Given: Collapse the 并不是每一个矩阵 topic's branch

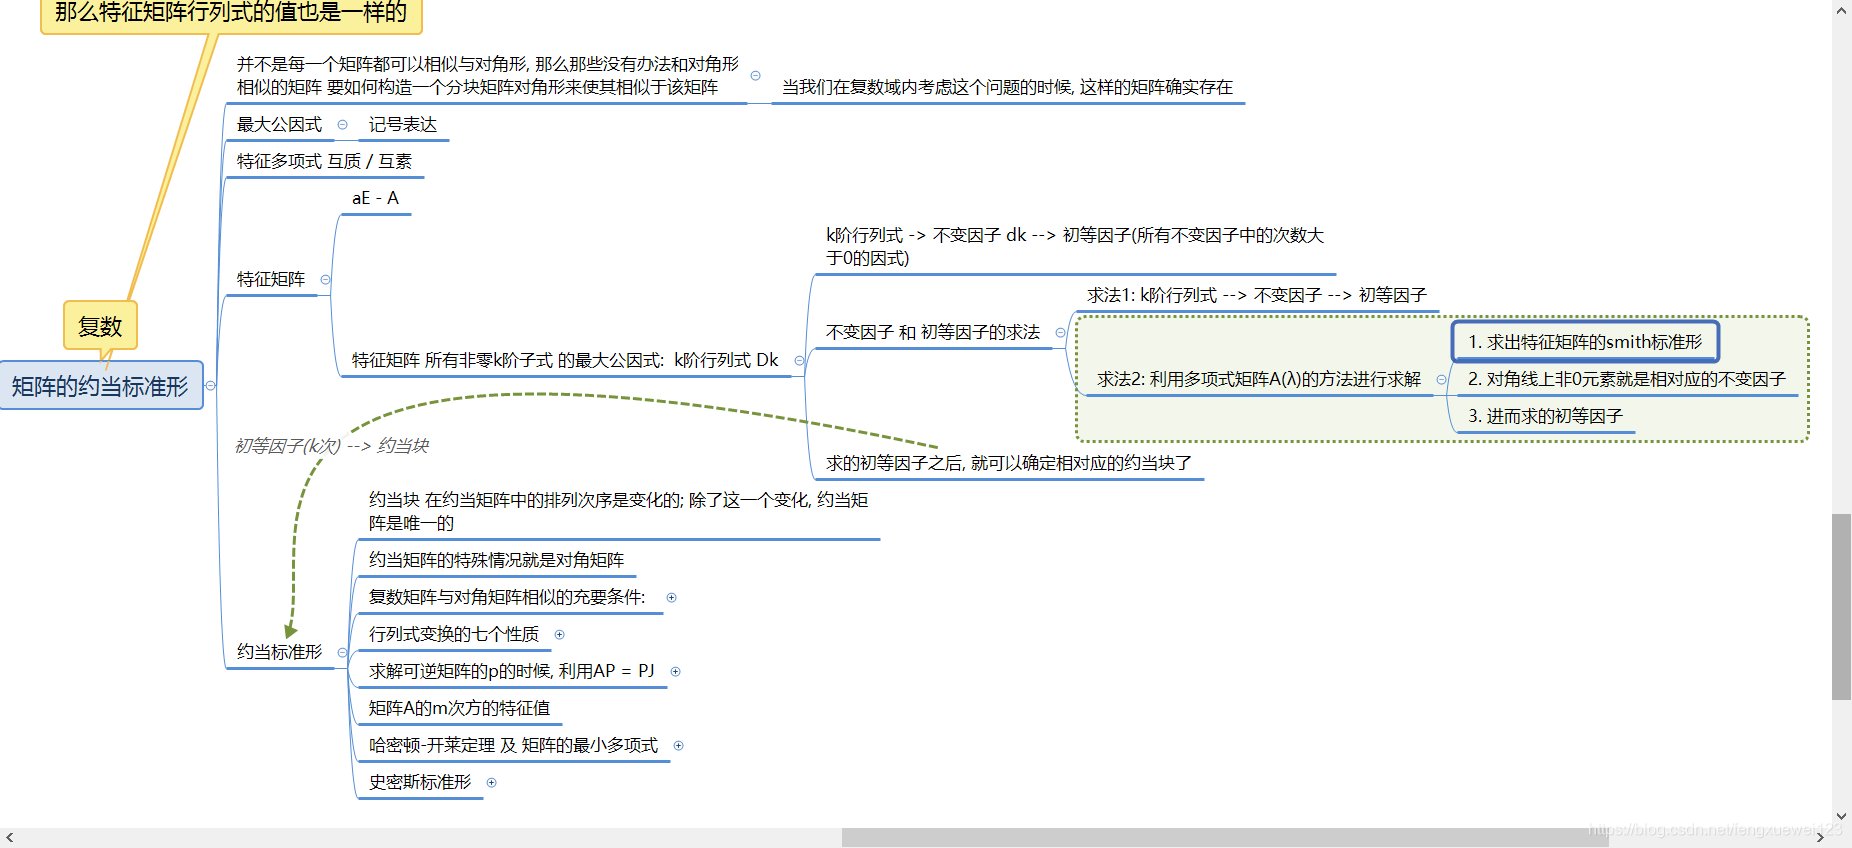Looking at the screenshot, I should (x=756, y=76).
